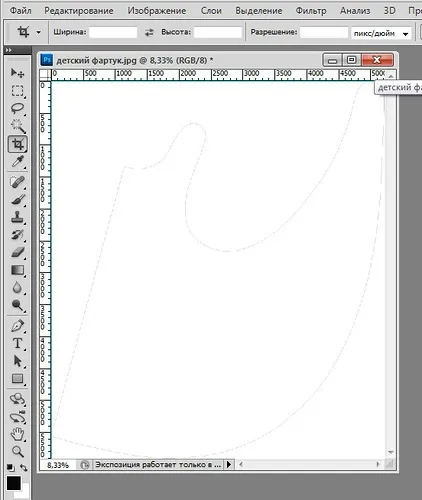Screen dimensions: 422x500
Task: Expand the status bar info menu arrow
Action: pyautogui.click(x=229, y=464)
